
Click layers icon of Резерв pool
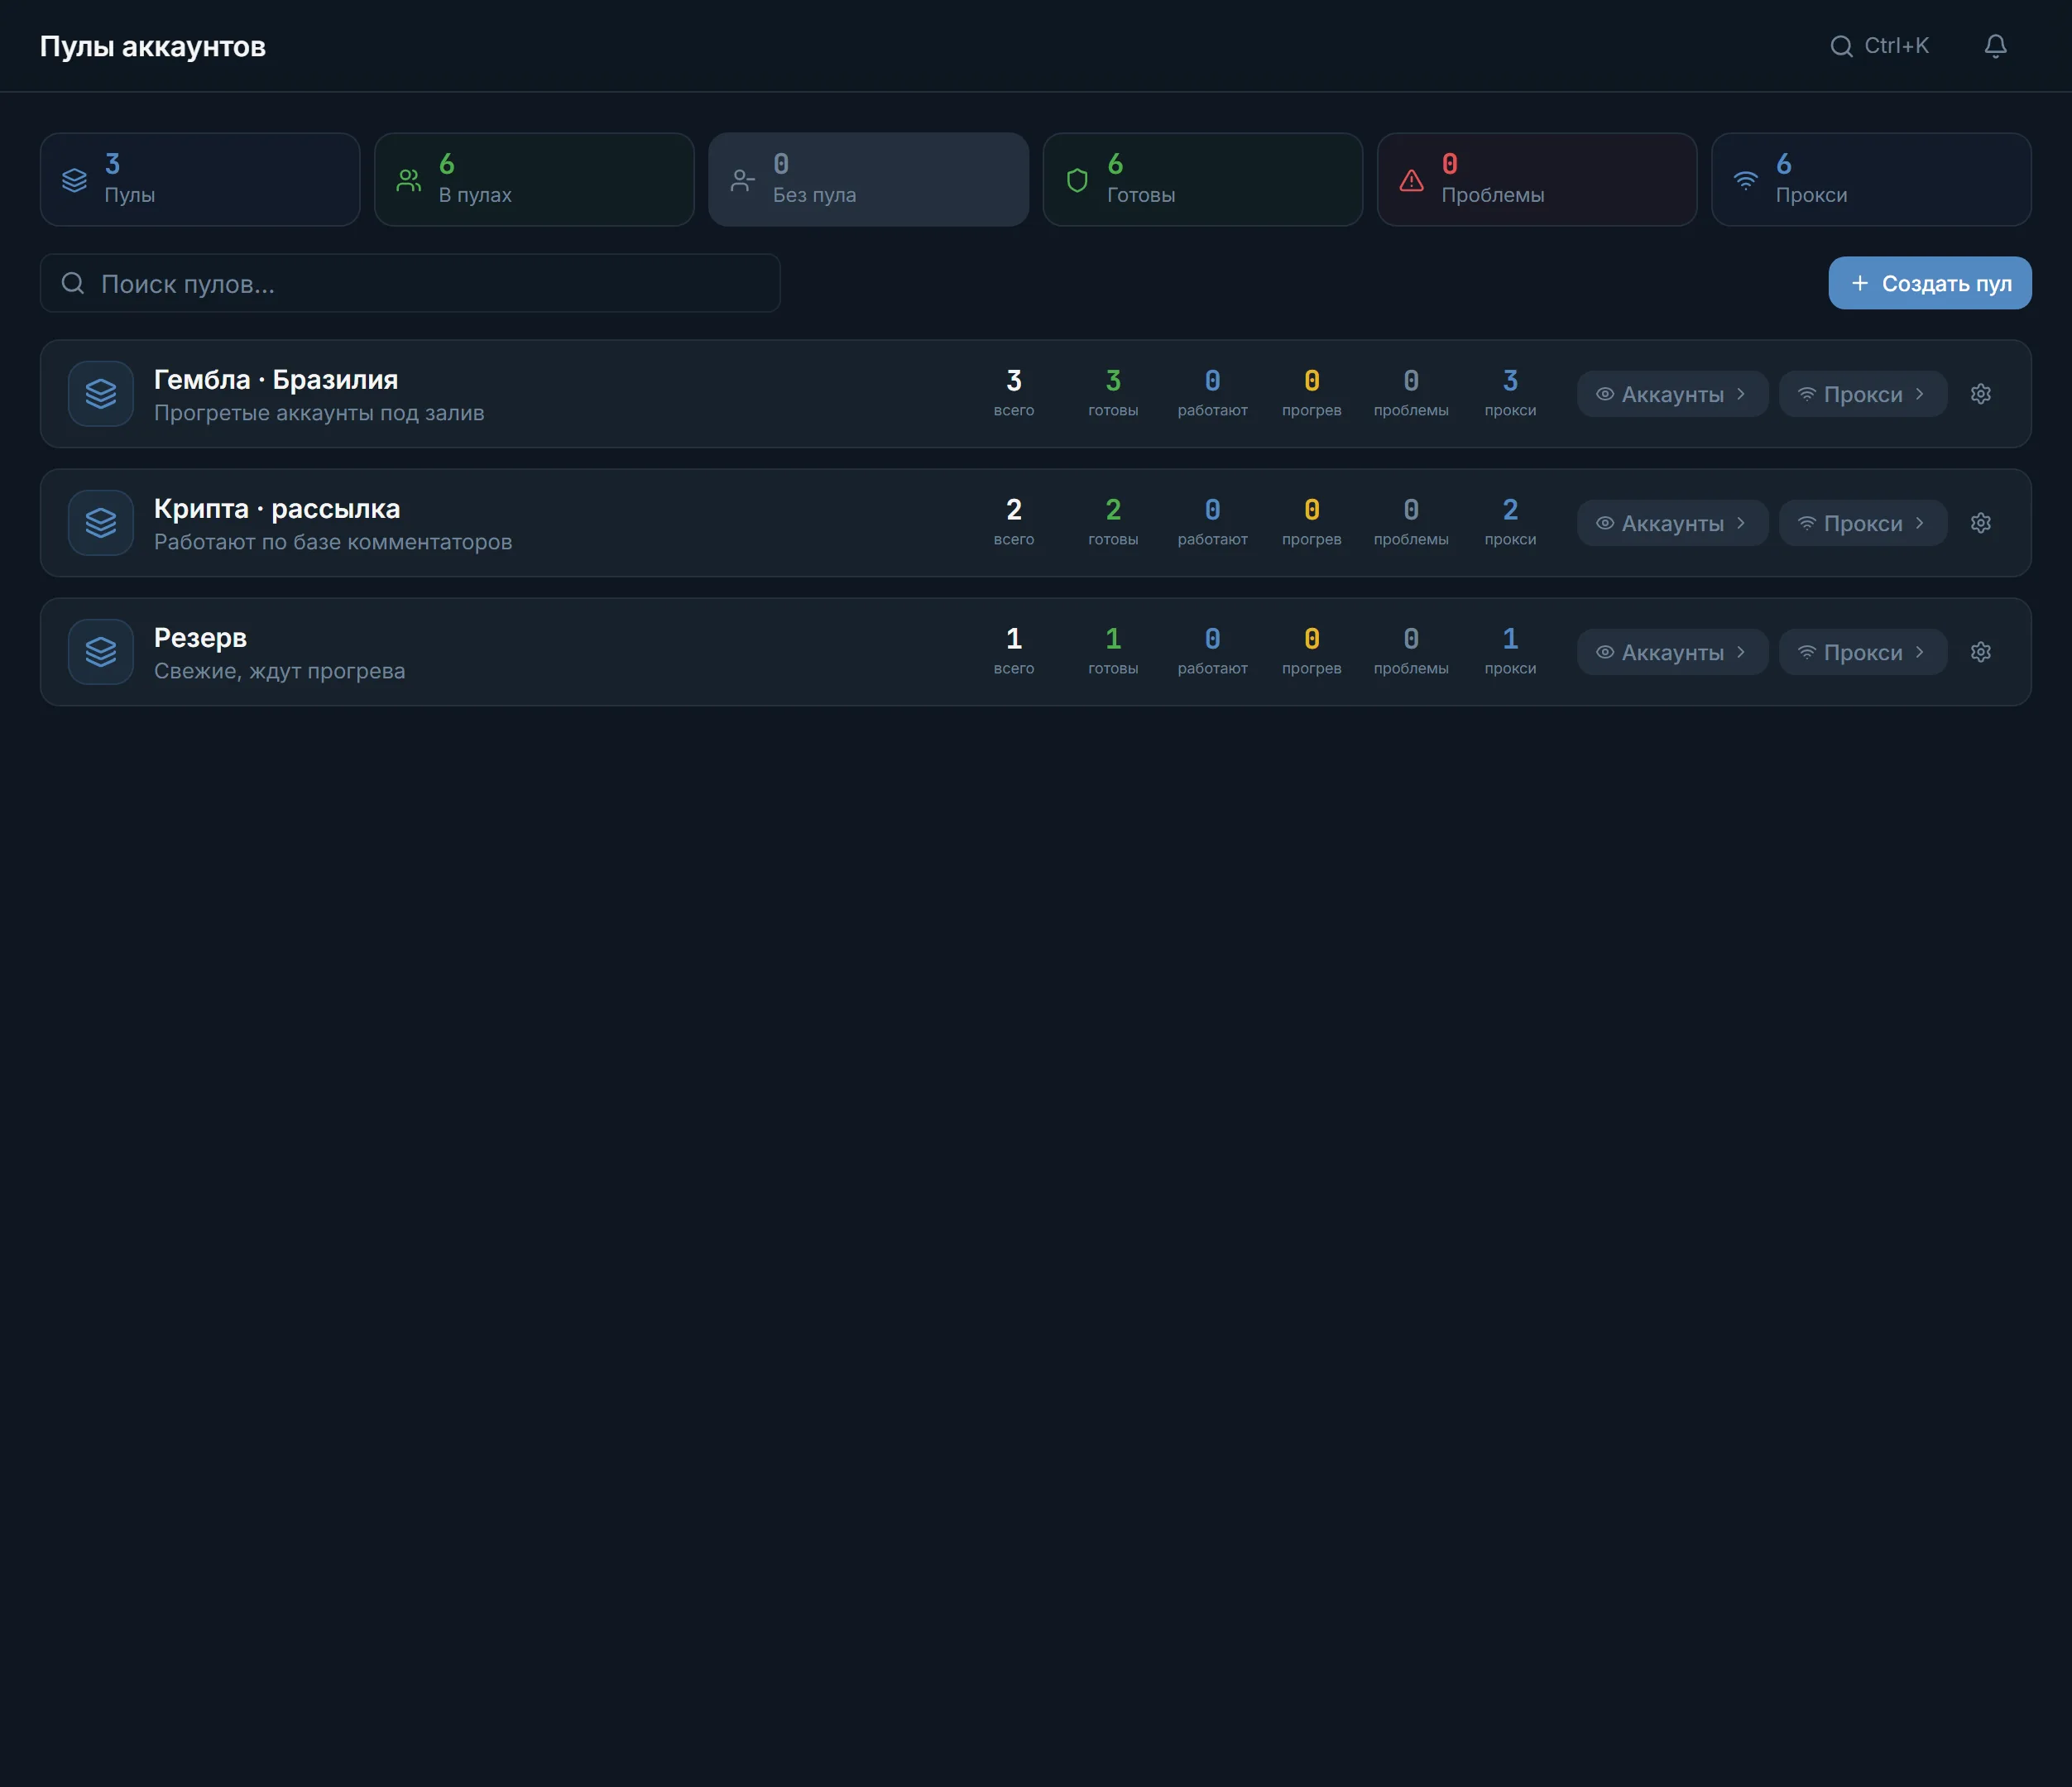click(x=101, y=652)
